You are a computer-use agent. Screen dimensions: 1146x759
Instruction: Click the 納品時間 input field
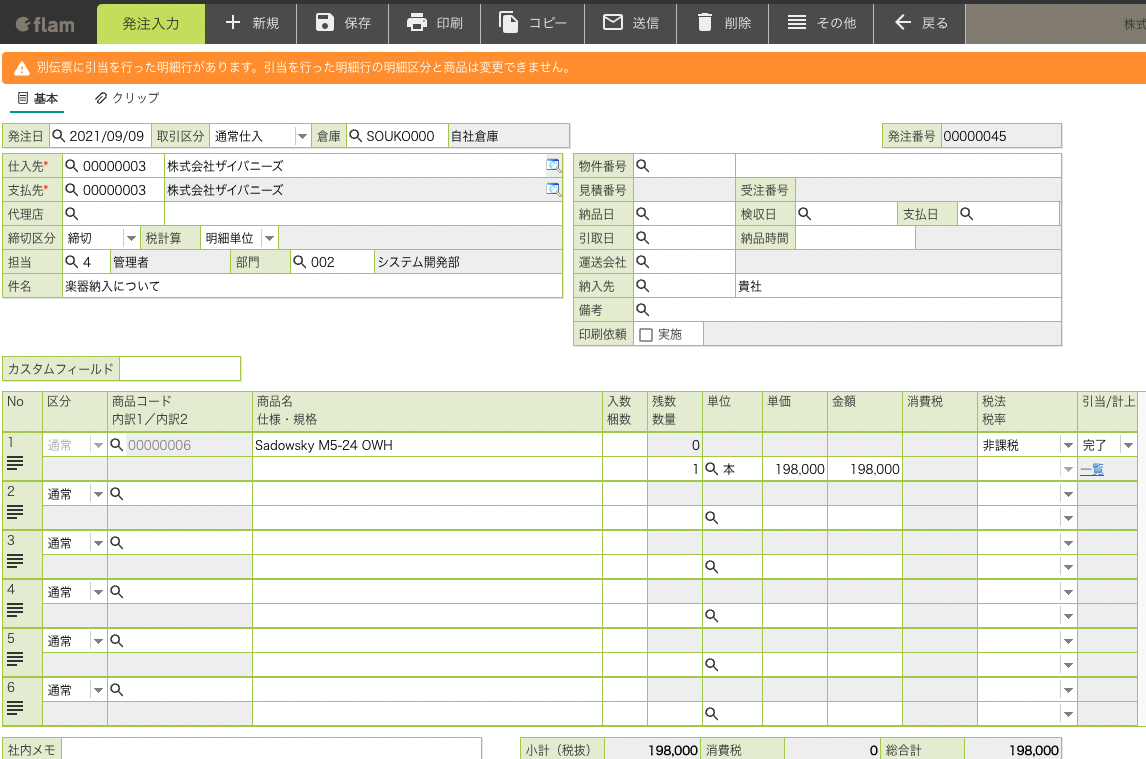[x=855, y=238]
